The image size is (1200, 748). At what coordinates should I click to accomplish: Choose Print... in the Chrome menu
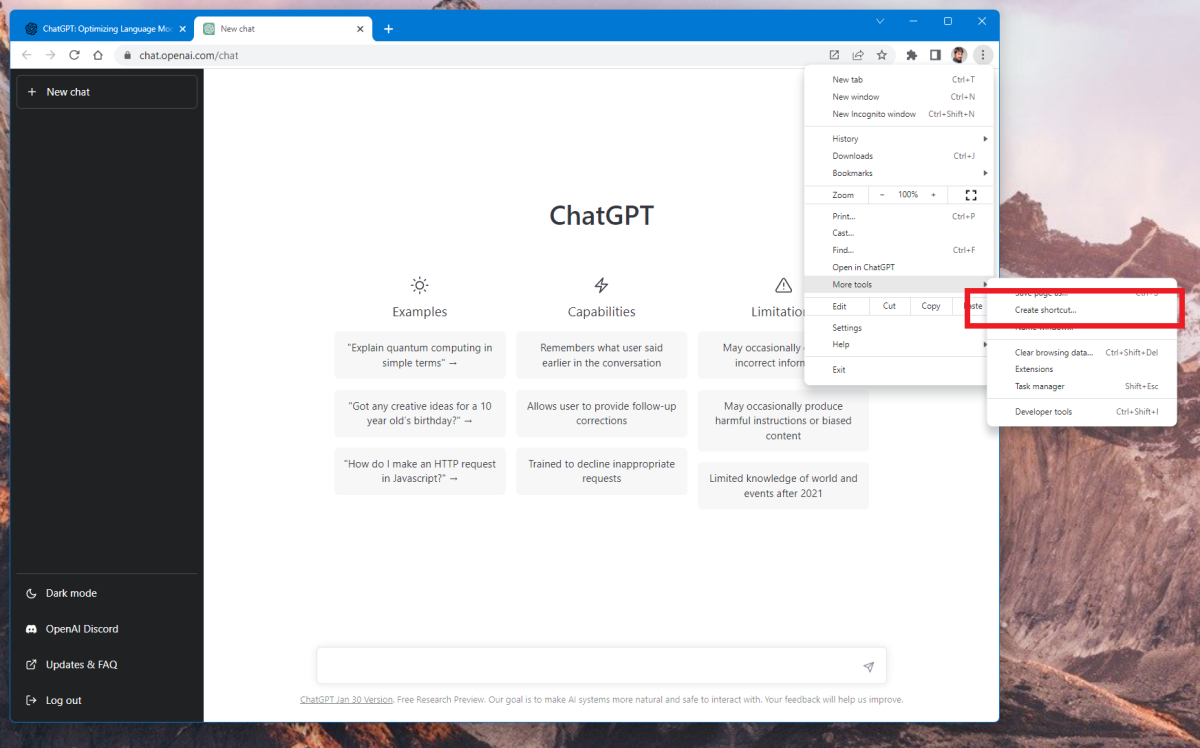[x=899, y=216]
